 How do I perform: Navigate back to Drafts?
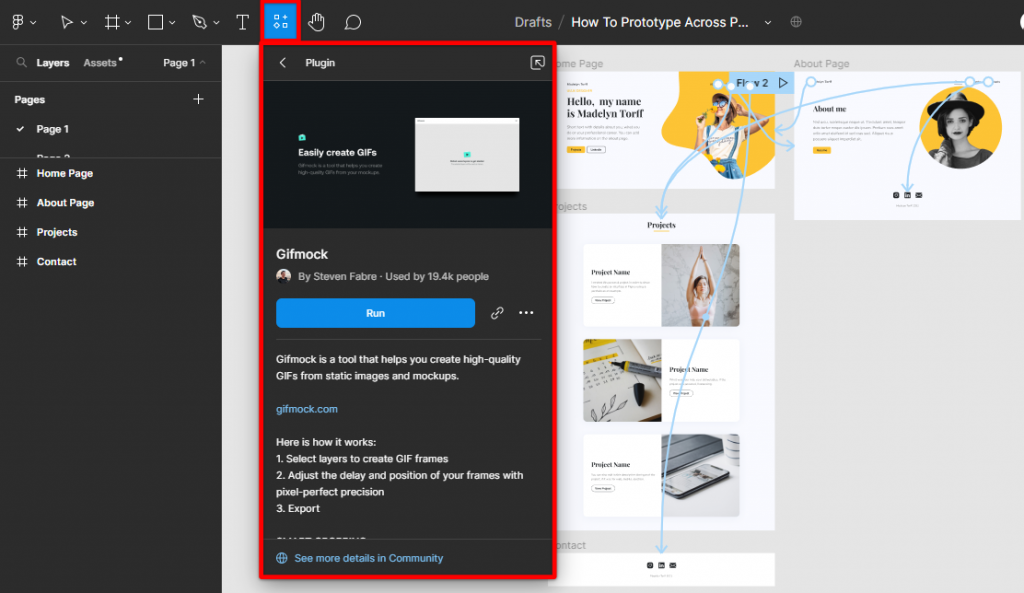[x=533, y=21]
